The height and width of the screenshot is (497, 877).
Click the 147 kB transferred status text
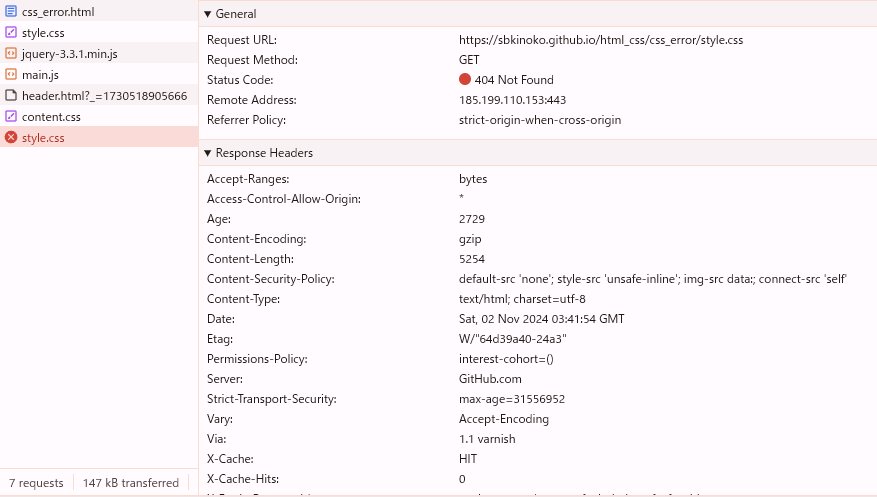coord(131,483)
